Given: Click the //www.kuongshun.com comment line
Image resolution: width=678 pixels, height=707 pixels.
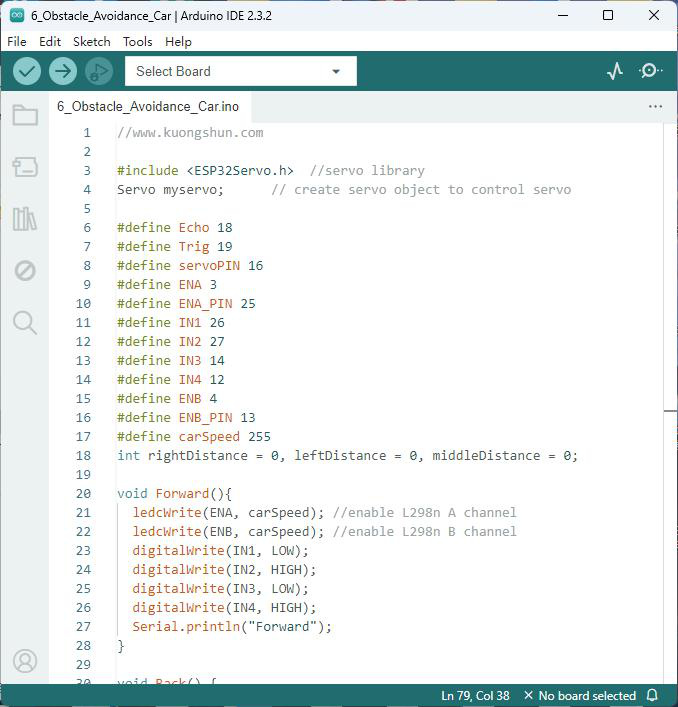Looking at the screenshot, I should click(x=190, y=133).
